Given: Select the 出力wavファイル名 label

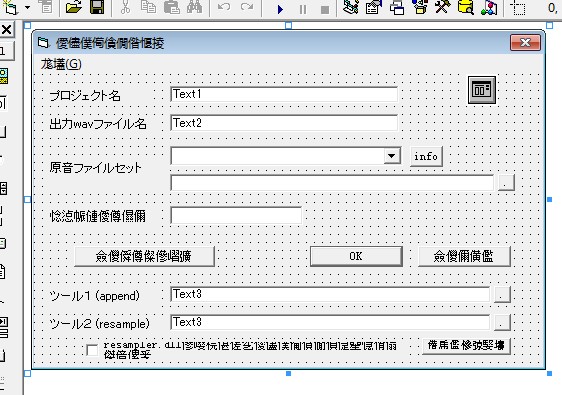Looking at the screenshot, I should click(98, 124).
